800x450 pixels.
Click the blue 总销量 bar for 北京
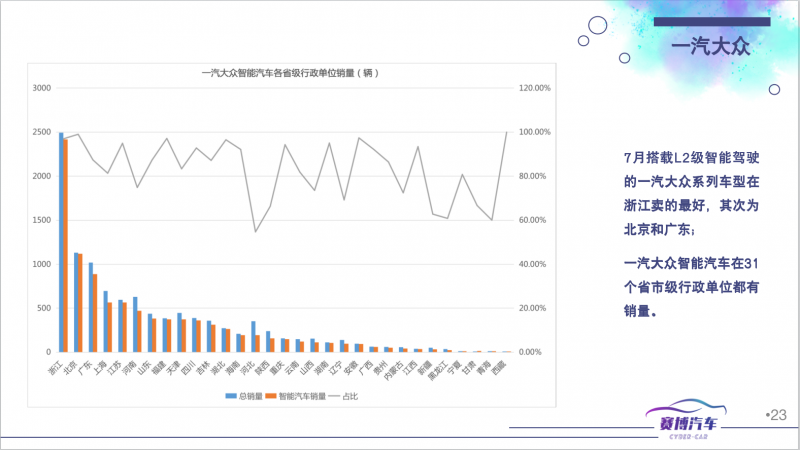coord(76,302)
